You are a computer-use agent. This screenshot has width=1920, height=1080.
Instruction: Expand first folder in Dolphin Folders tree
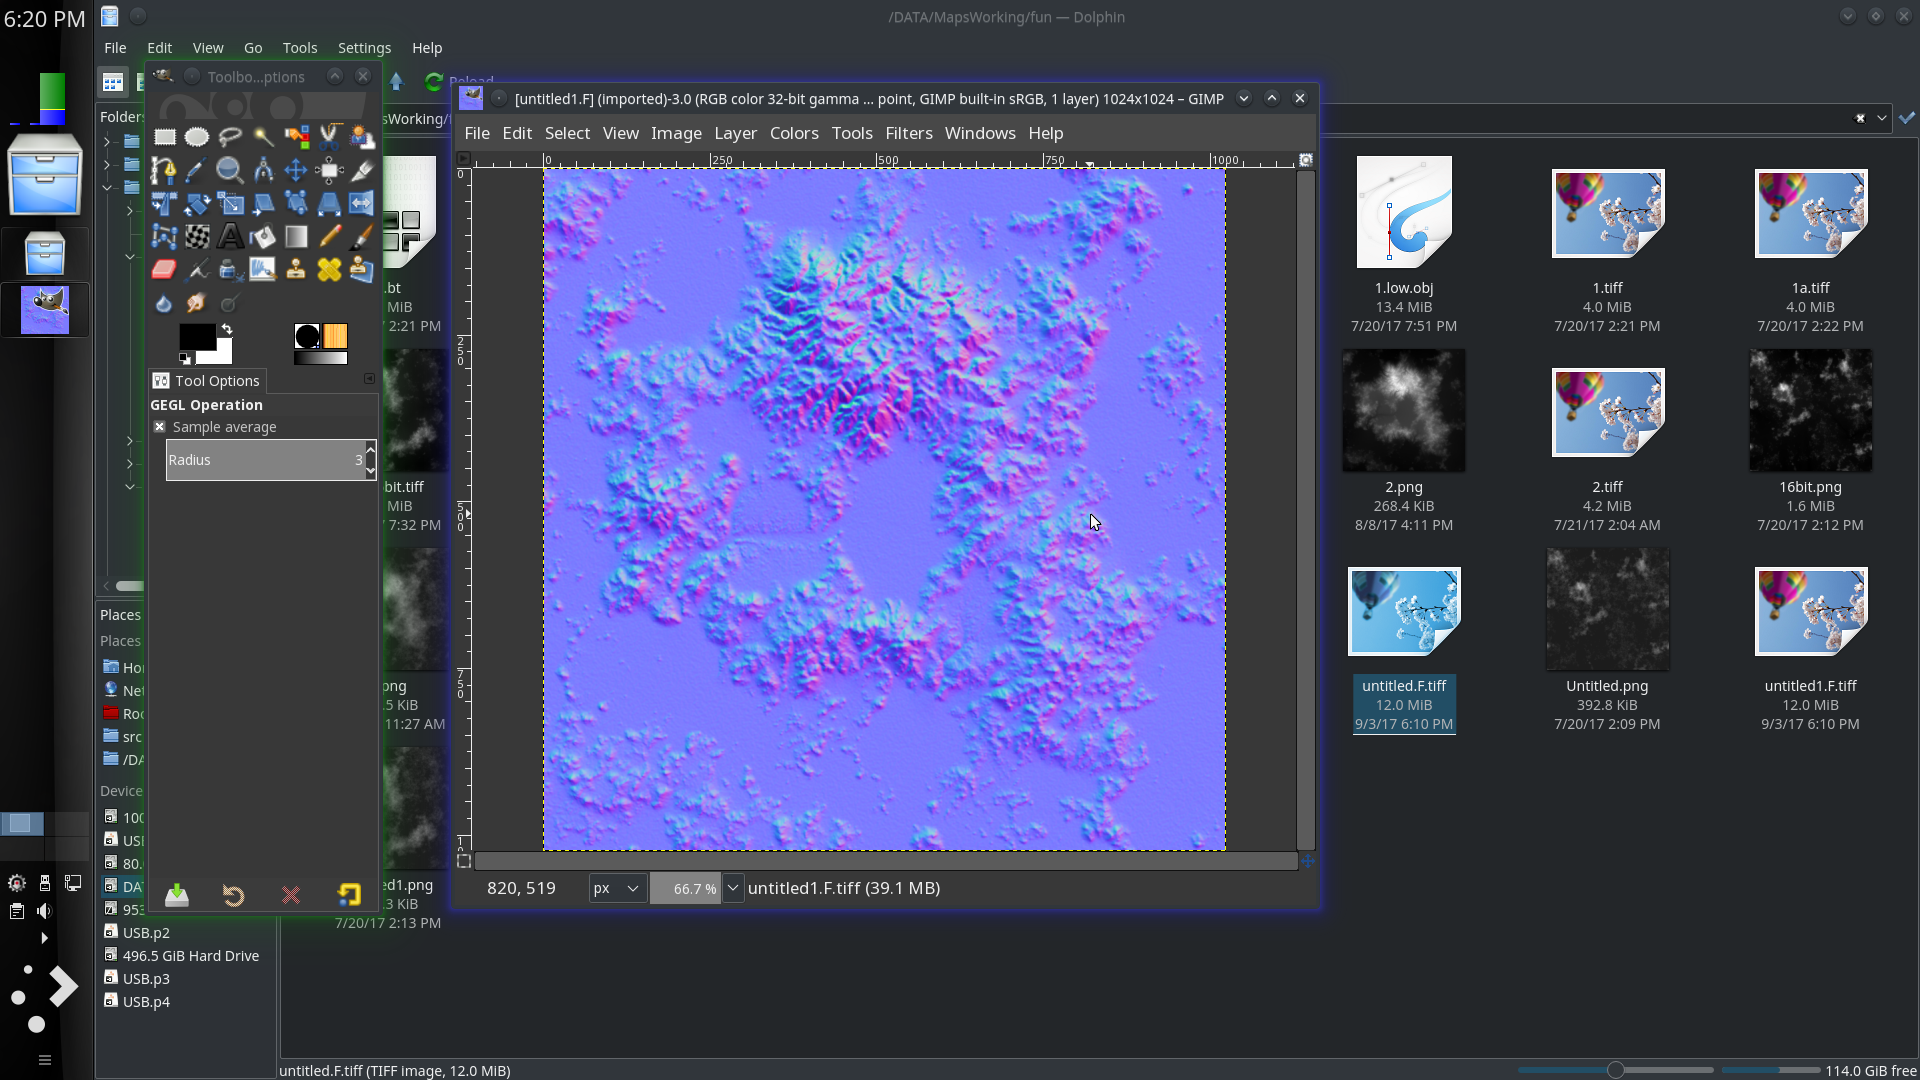[107, 142]
